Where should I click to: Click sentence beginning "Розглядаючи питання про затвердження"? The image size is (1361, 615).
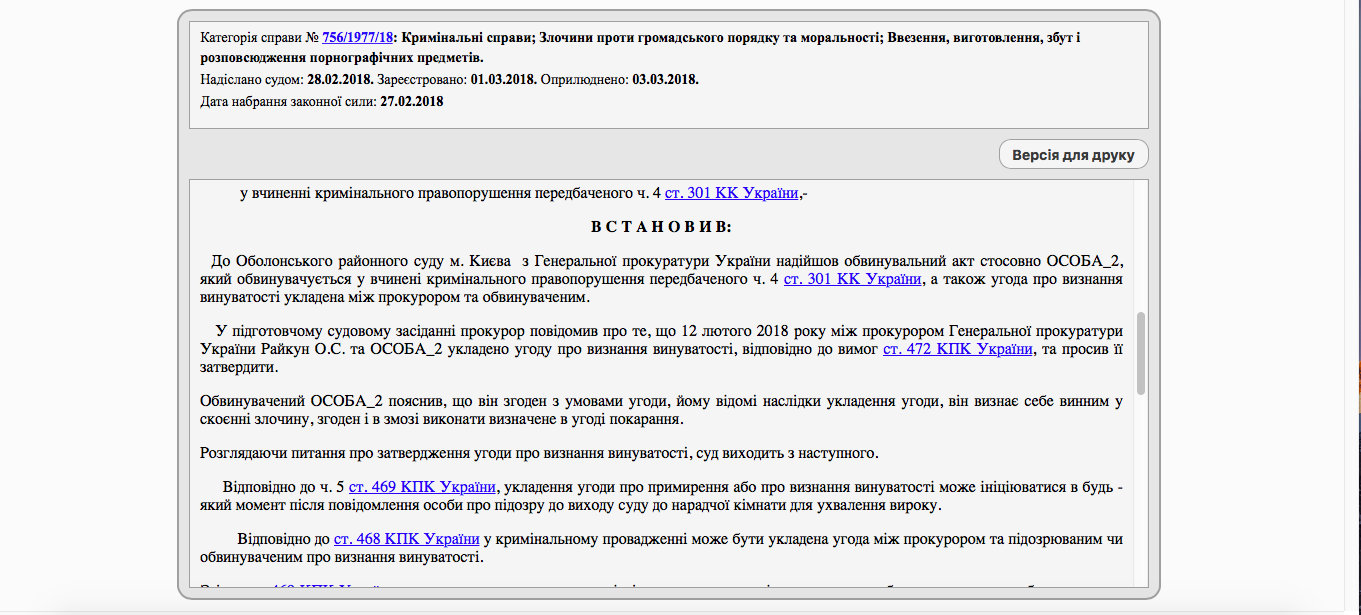(x=539, y=453)
